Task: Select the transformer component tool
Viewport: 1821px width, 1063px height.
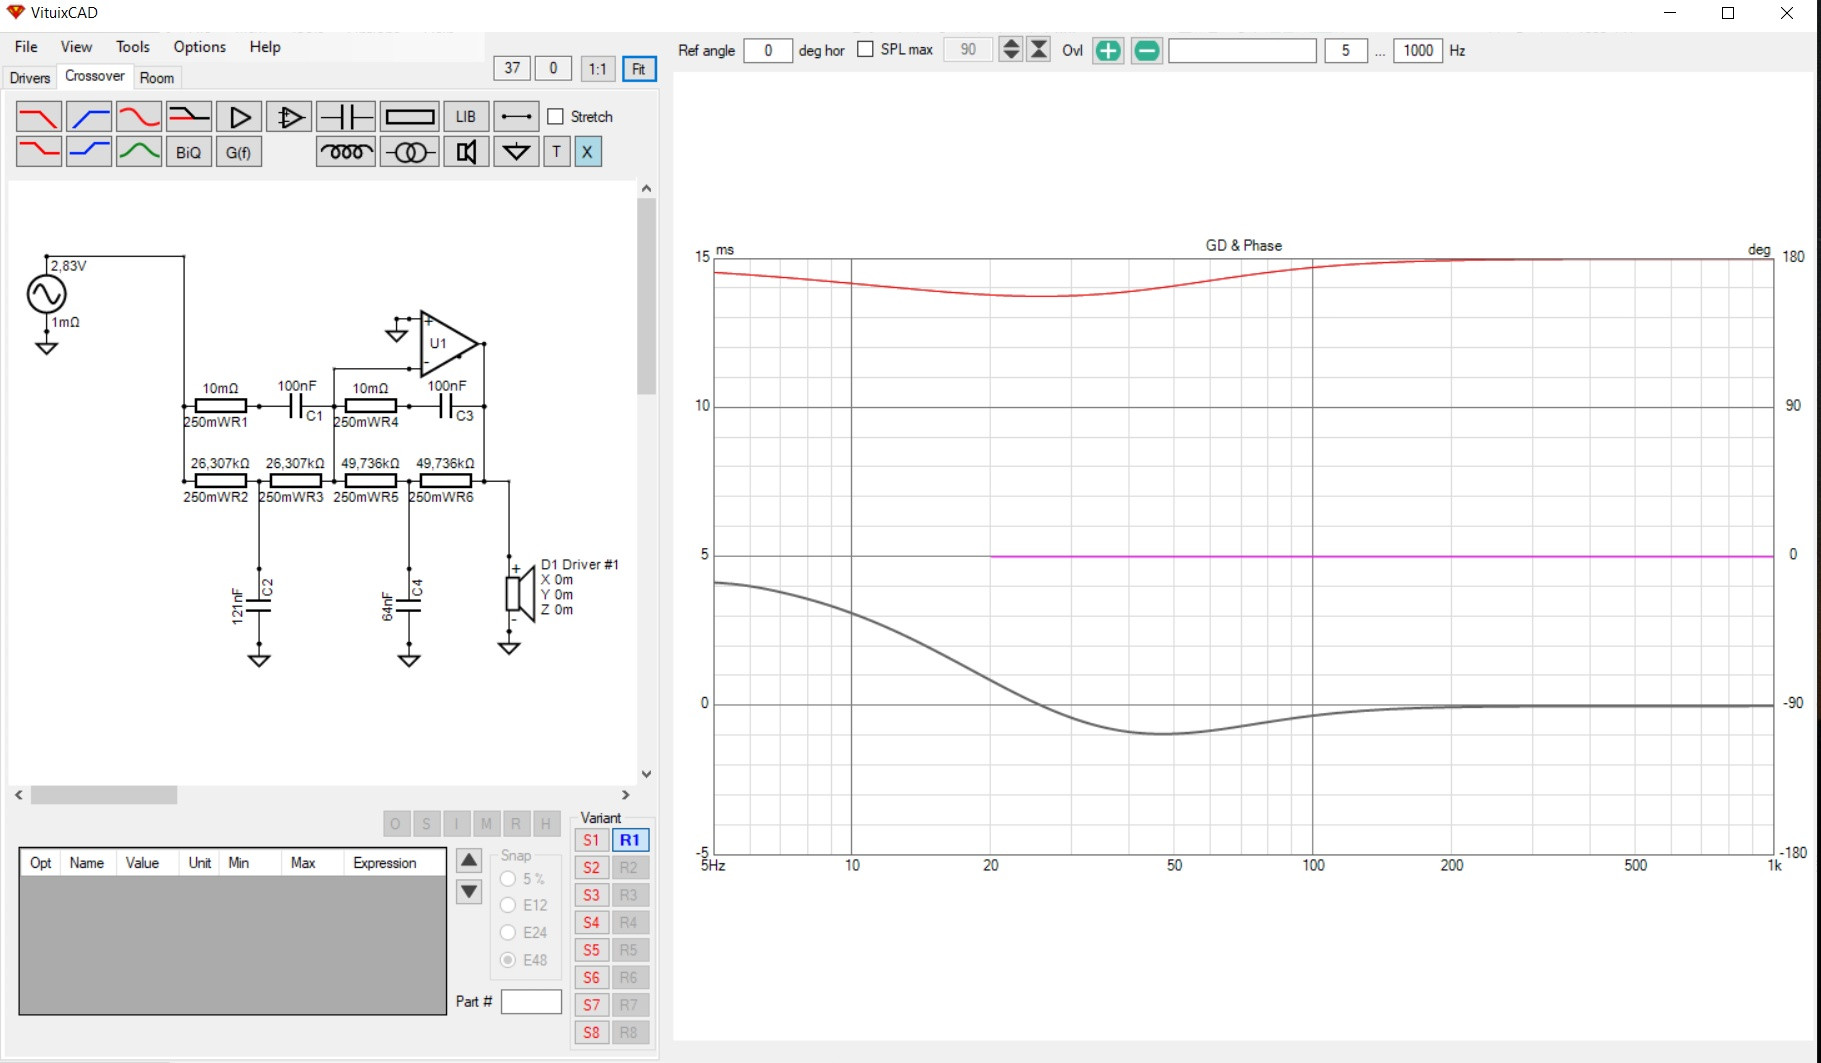Action: click(x=410, y=152)
